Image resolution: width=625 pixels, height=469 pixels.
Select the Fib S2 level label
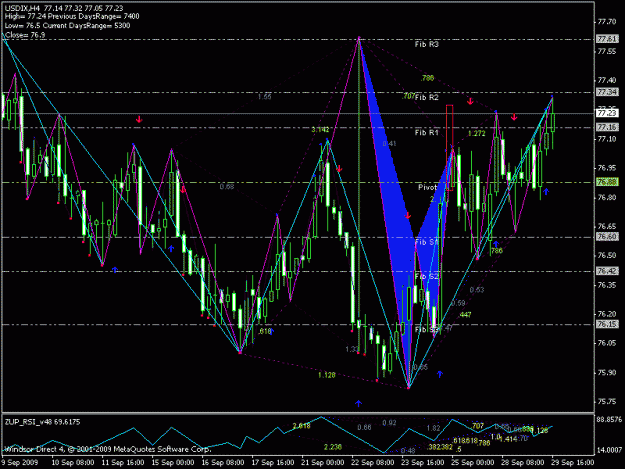point(426,277)
